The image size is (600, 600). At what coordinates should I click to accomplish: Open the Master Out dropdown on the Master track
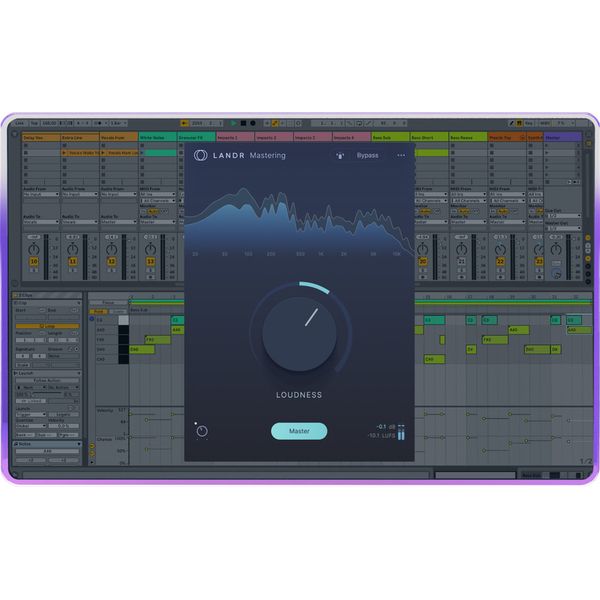click(x=563, y=228)
